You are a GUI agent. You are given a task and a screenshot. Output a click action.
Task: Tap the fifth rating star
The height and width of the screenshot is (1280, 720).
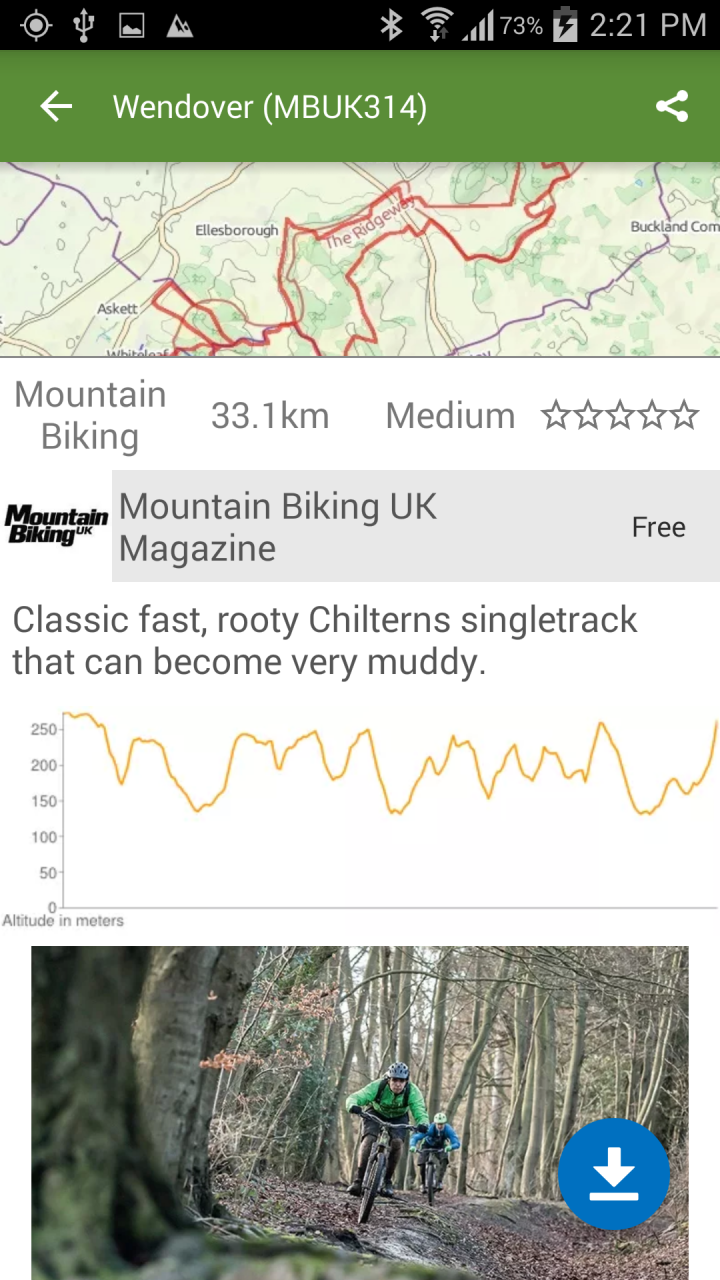[x=685, y=415]
